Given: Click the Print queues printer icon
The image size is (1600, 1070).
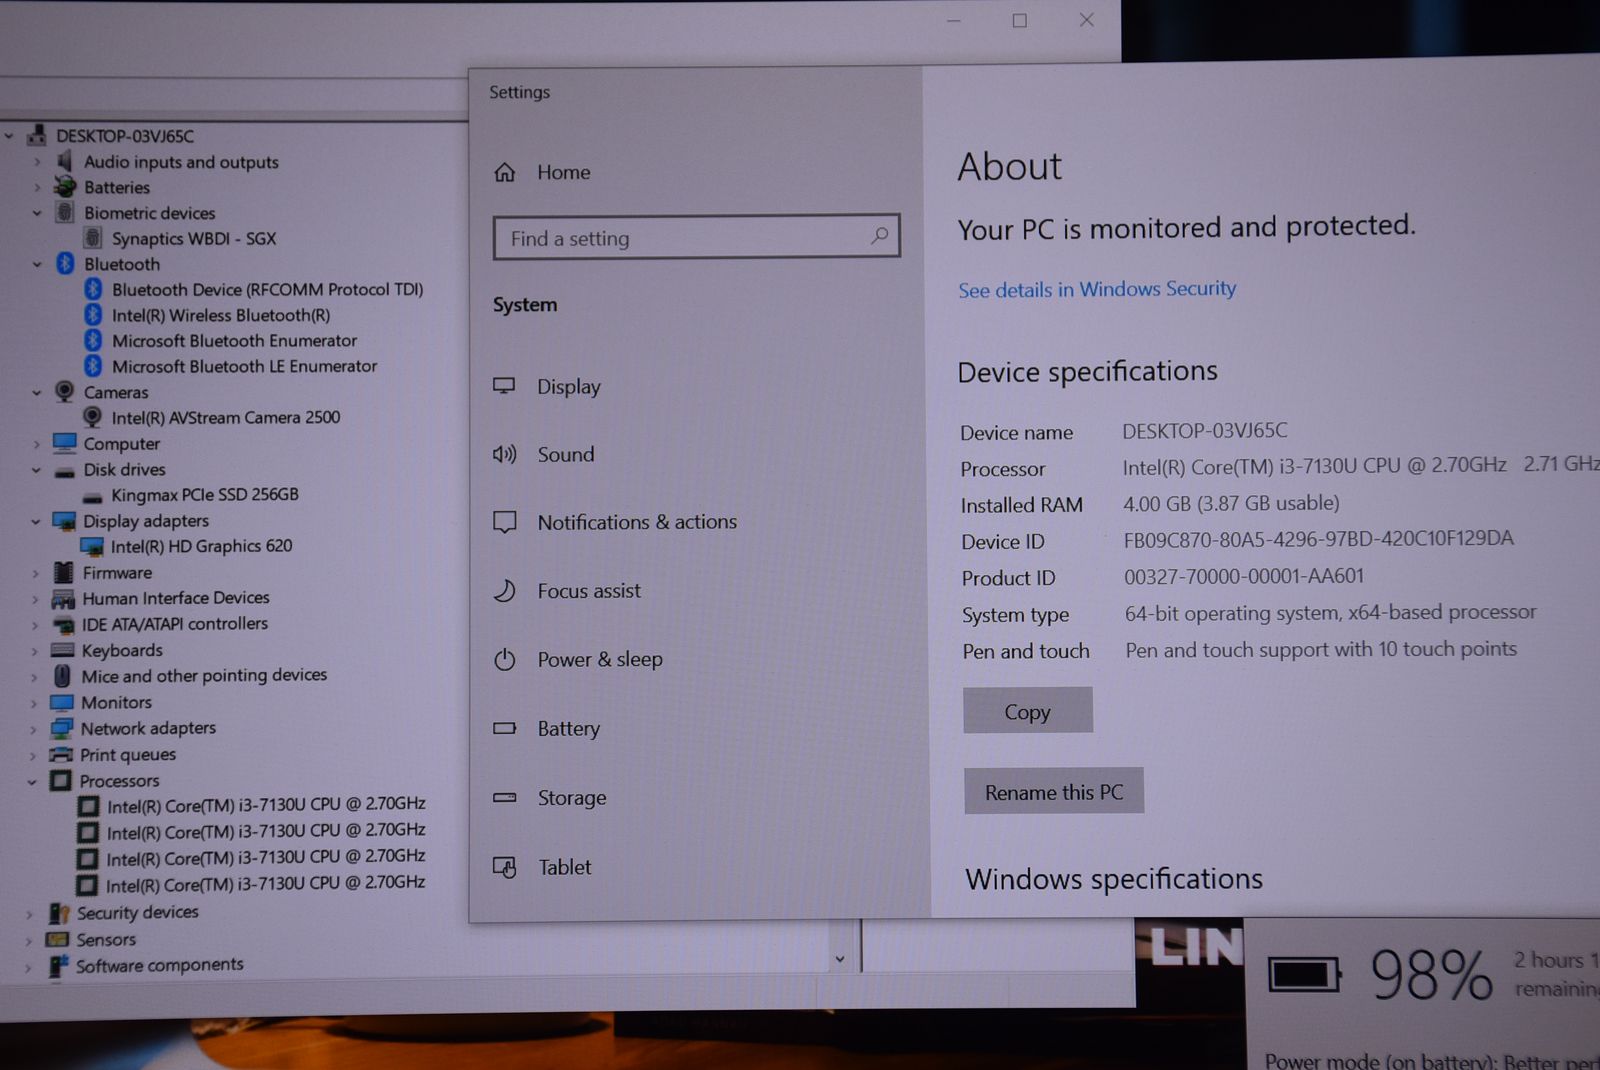Looking at the screenshot, I should [61, 754].
